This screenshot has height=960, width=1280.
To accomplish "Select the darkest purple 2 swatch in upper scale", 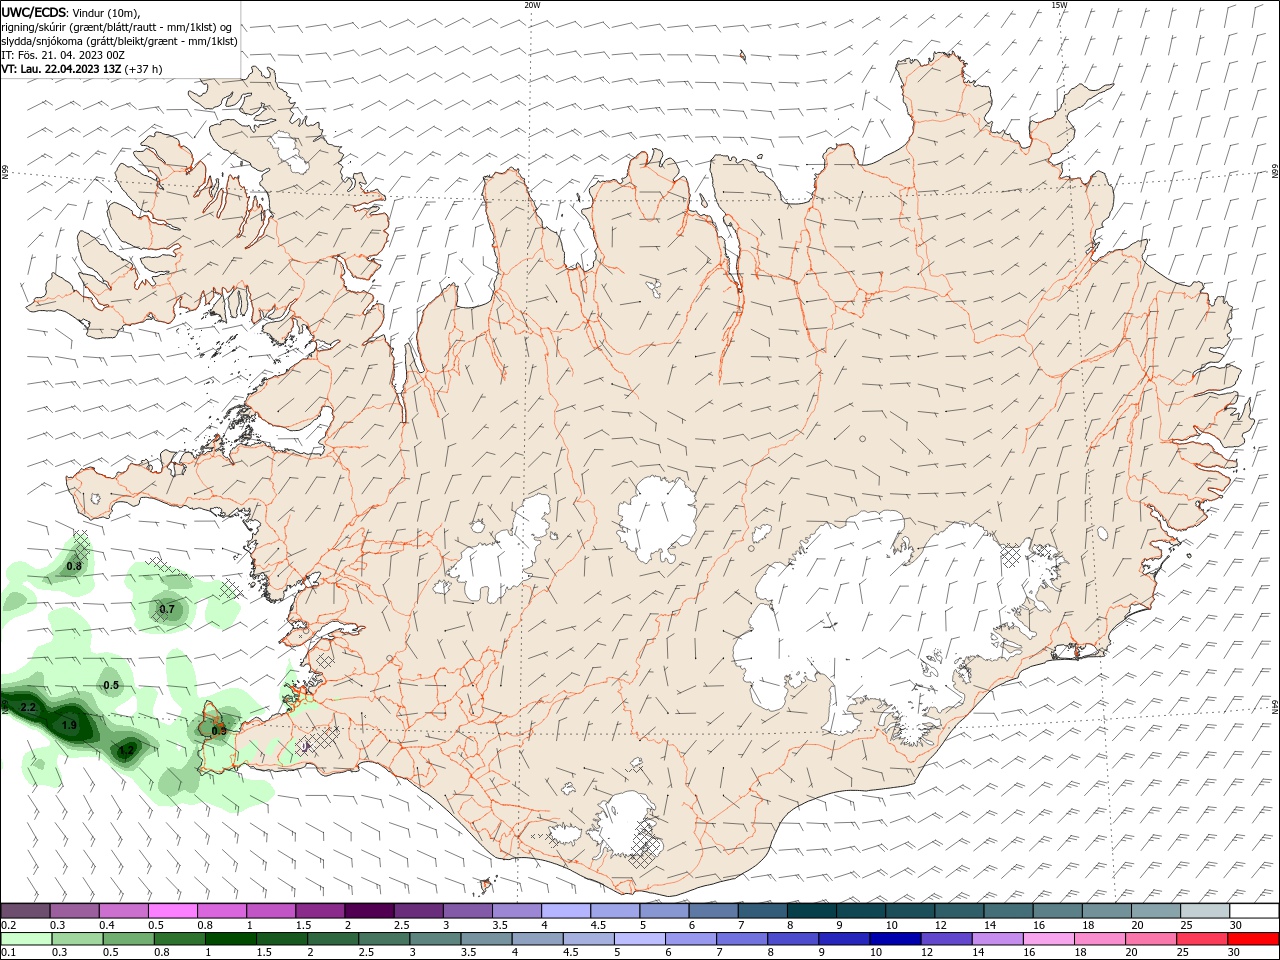I will [x=369, y=911].
